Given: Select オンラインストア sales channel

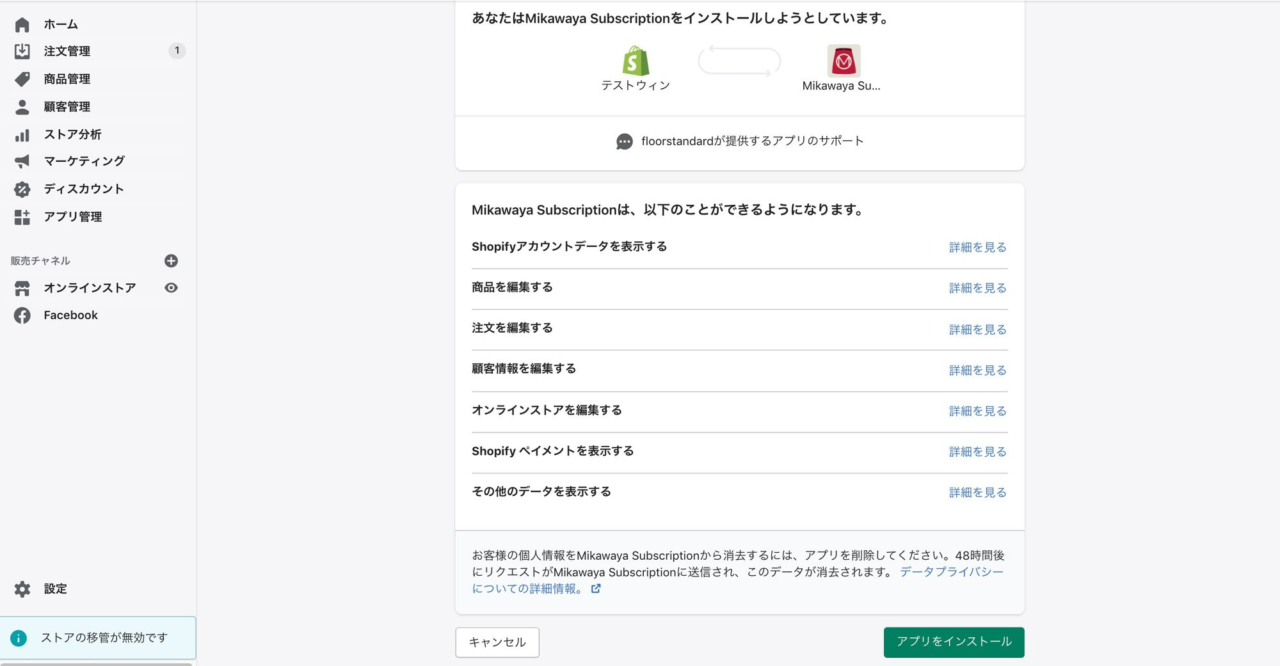Looking at the screenshot, I should click(90, 288).
